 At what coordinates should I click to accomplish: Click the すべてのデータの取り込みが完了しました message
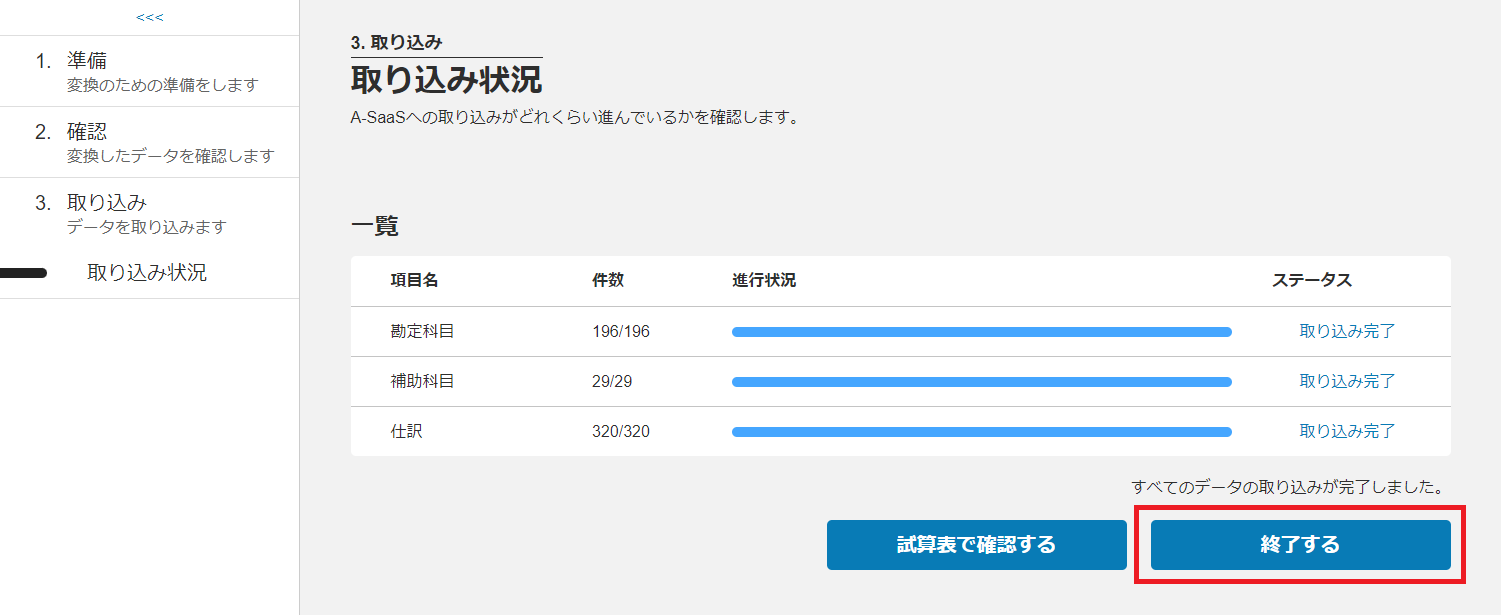(x=1289, y=487)
